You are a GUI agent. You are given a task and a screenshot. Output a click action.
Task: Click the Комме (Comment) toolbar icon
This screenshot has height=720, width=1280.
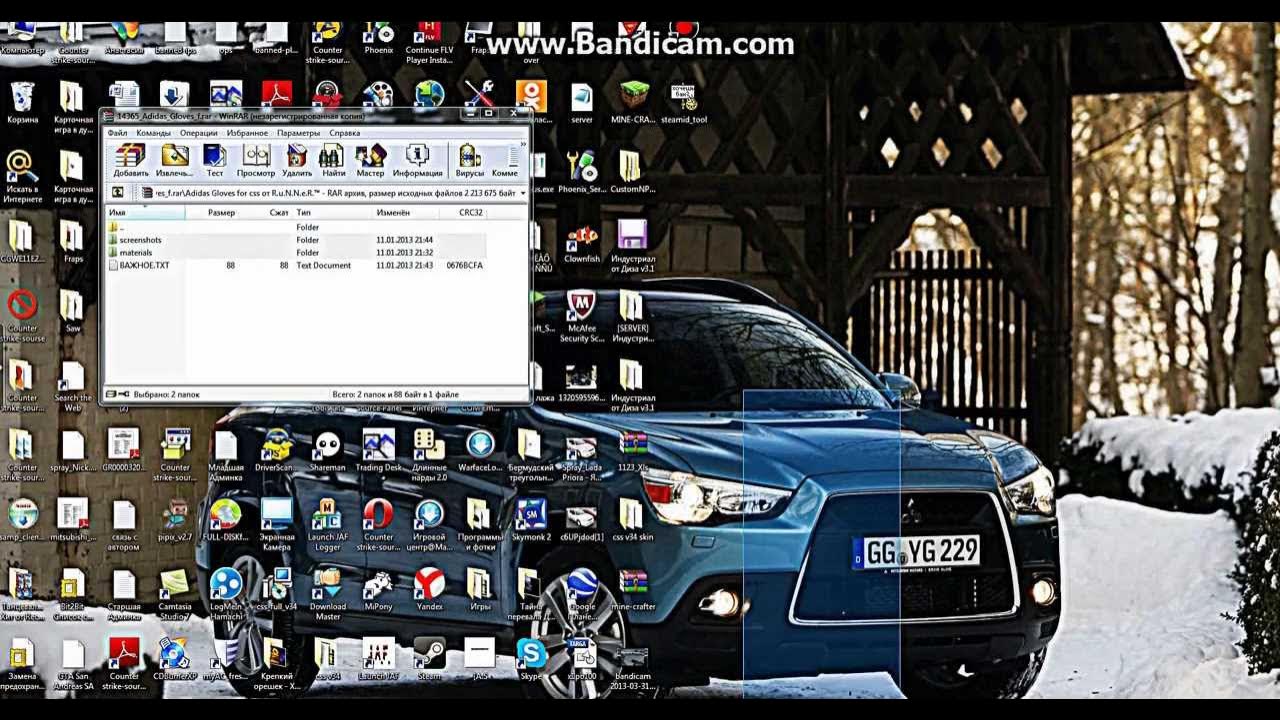click(505, 161)
